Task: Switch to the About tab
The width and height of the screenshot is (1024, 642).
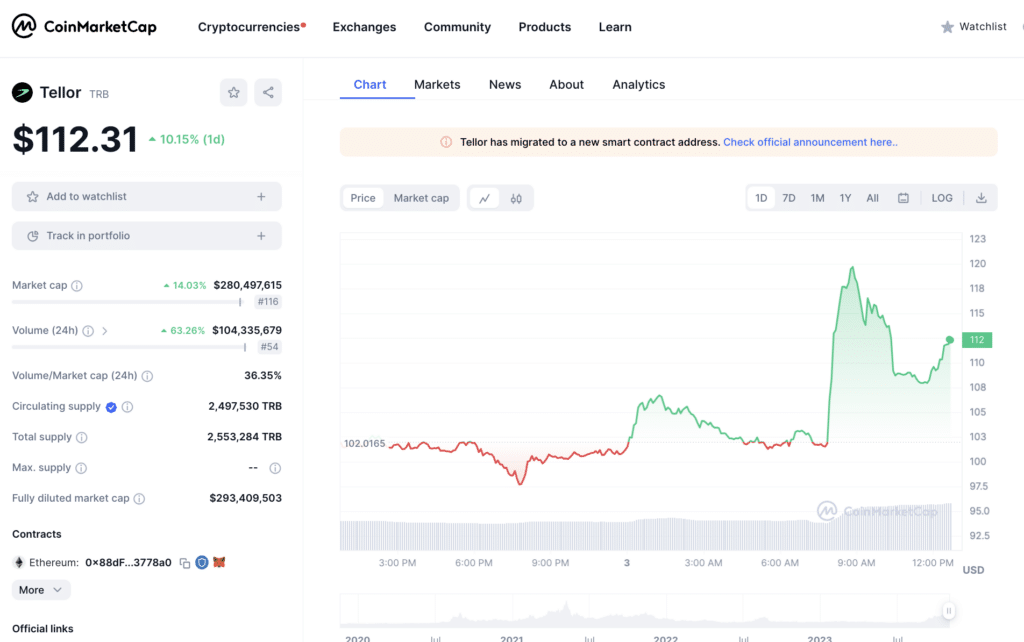Action: pos(566,84)
